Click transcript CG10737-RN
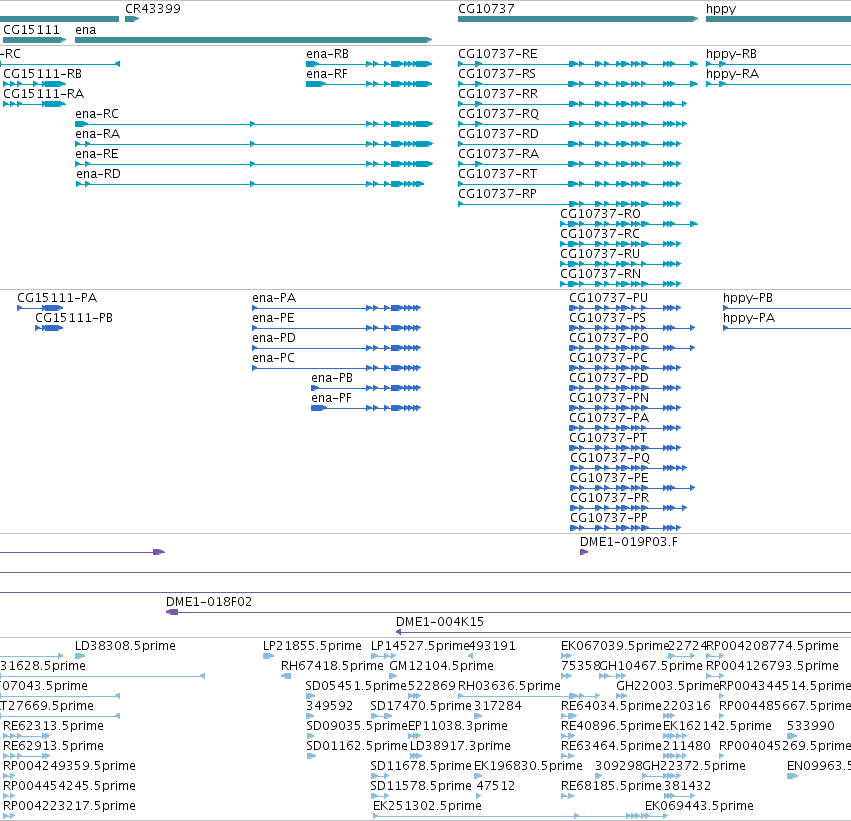Screen dimensions: 851x821 pos(620,284)
